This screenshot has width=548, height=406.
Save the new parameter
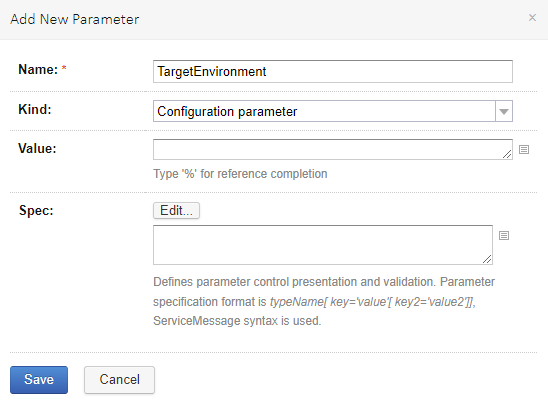point(39,380)
